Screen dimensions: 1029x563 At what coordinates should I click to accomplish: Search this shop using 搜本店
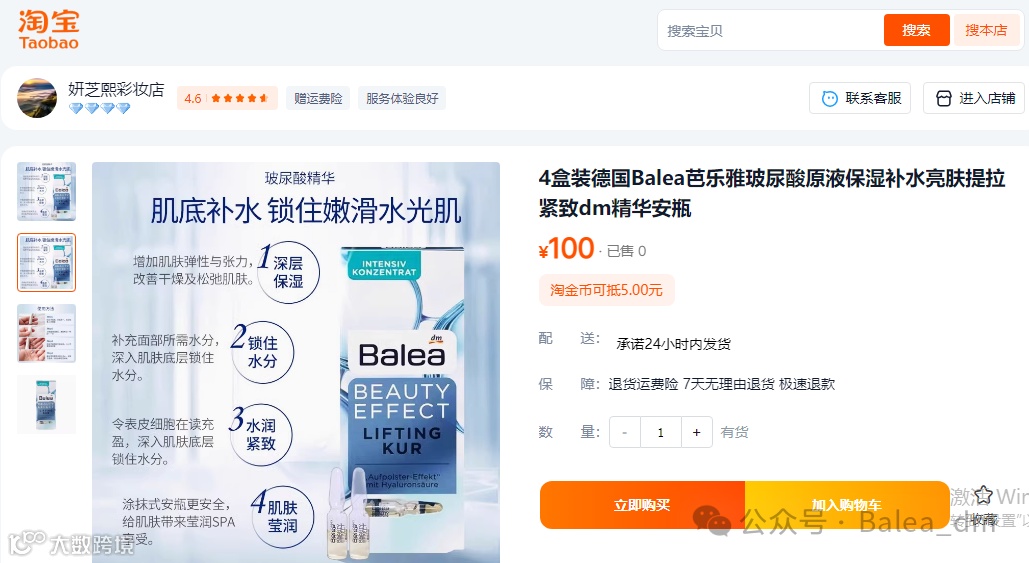coord(986,30)
